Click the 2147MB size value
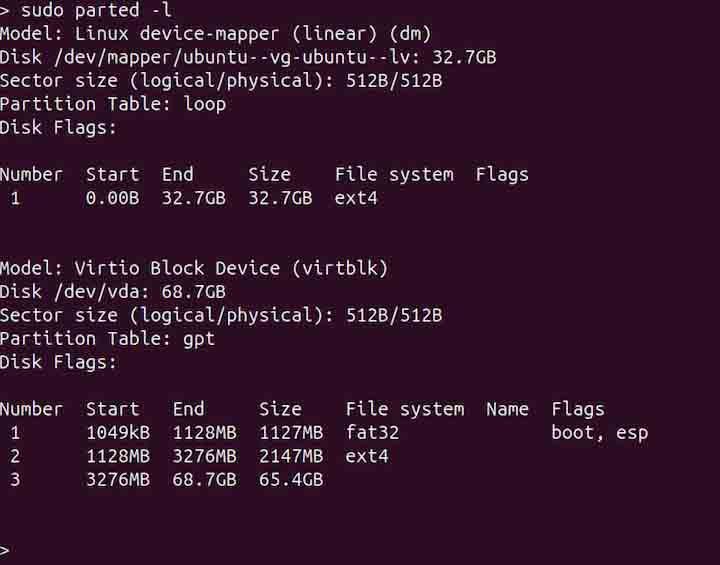720x565 pixels. (291, 456)
